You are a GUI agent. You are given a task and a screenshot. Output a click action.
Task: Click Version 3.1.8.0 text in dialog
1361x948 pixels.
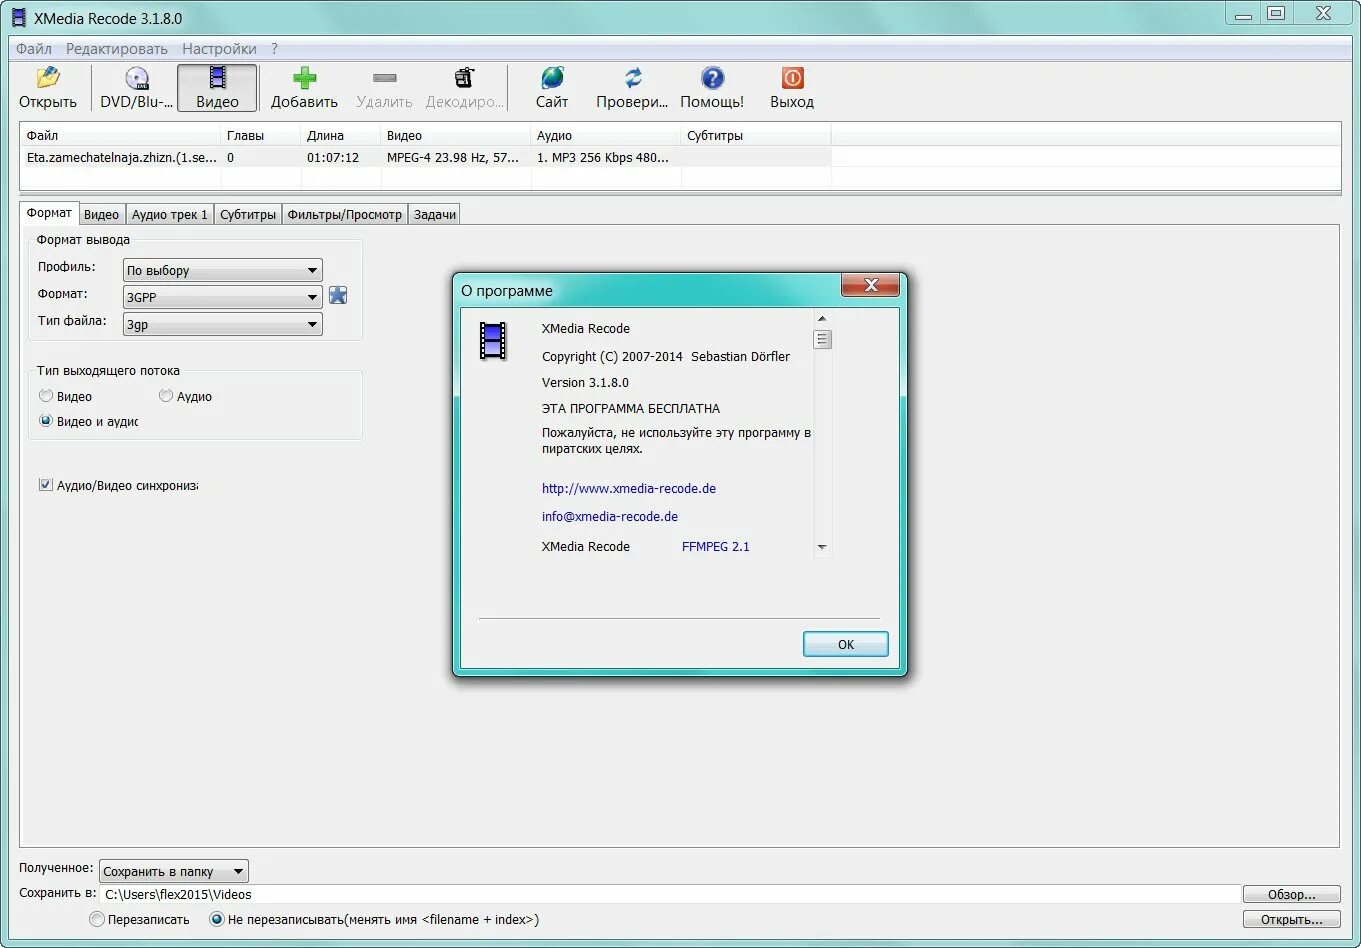[585, 382]
